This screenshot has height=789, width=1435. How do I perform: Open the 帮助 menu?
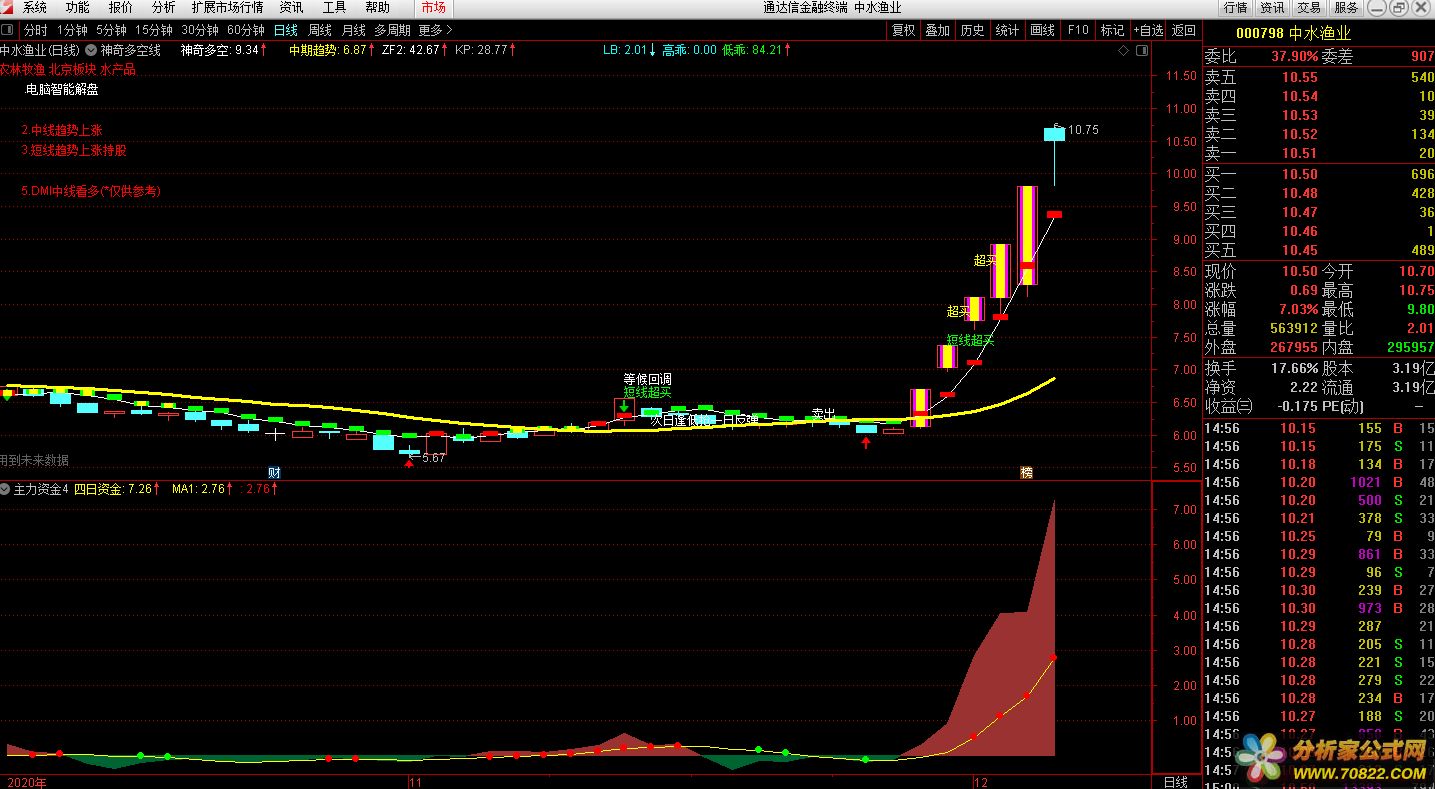(377, 7)
